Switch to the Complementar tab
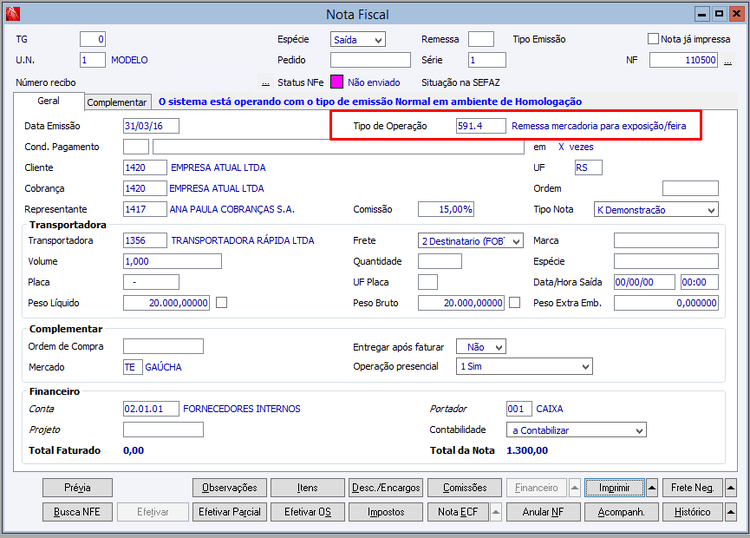The image size is (750, 538). click(x=117, y=102)
